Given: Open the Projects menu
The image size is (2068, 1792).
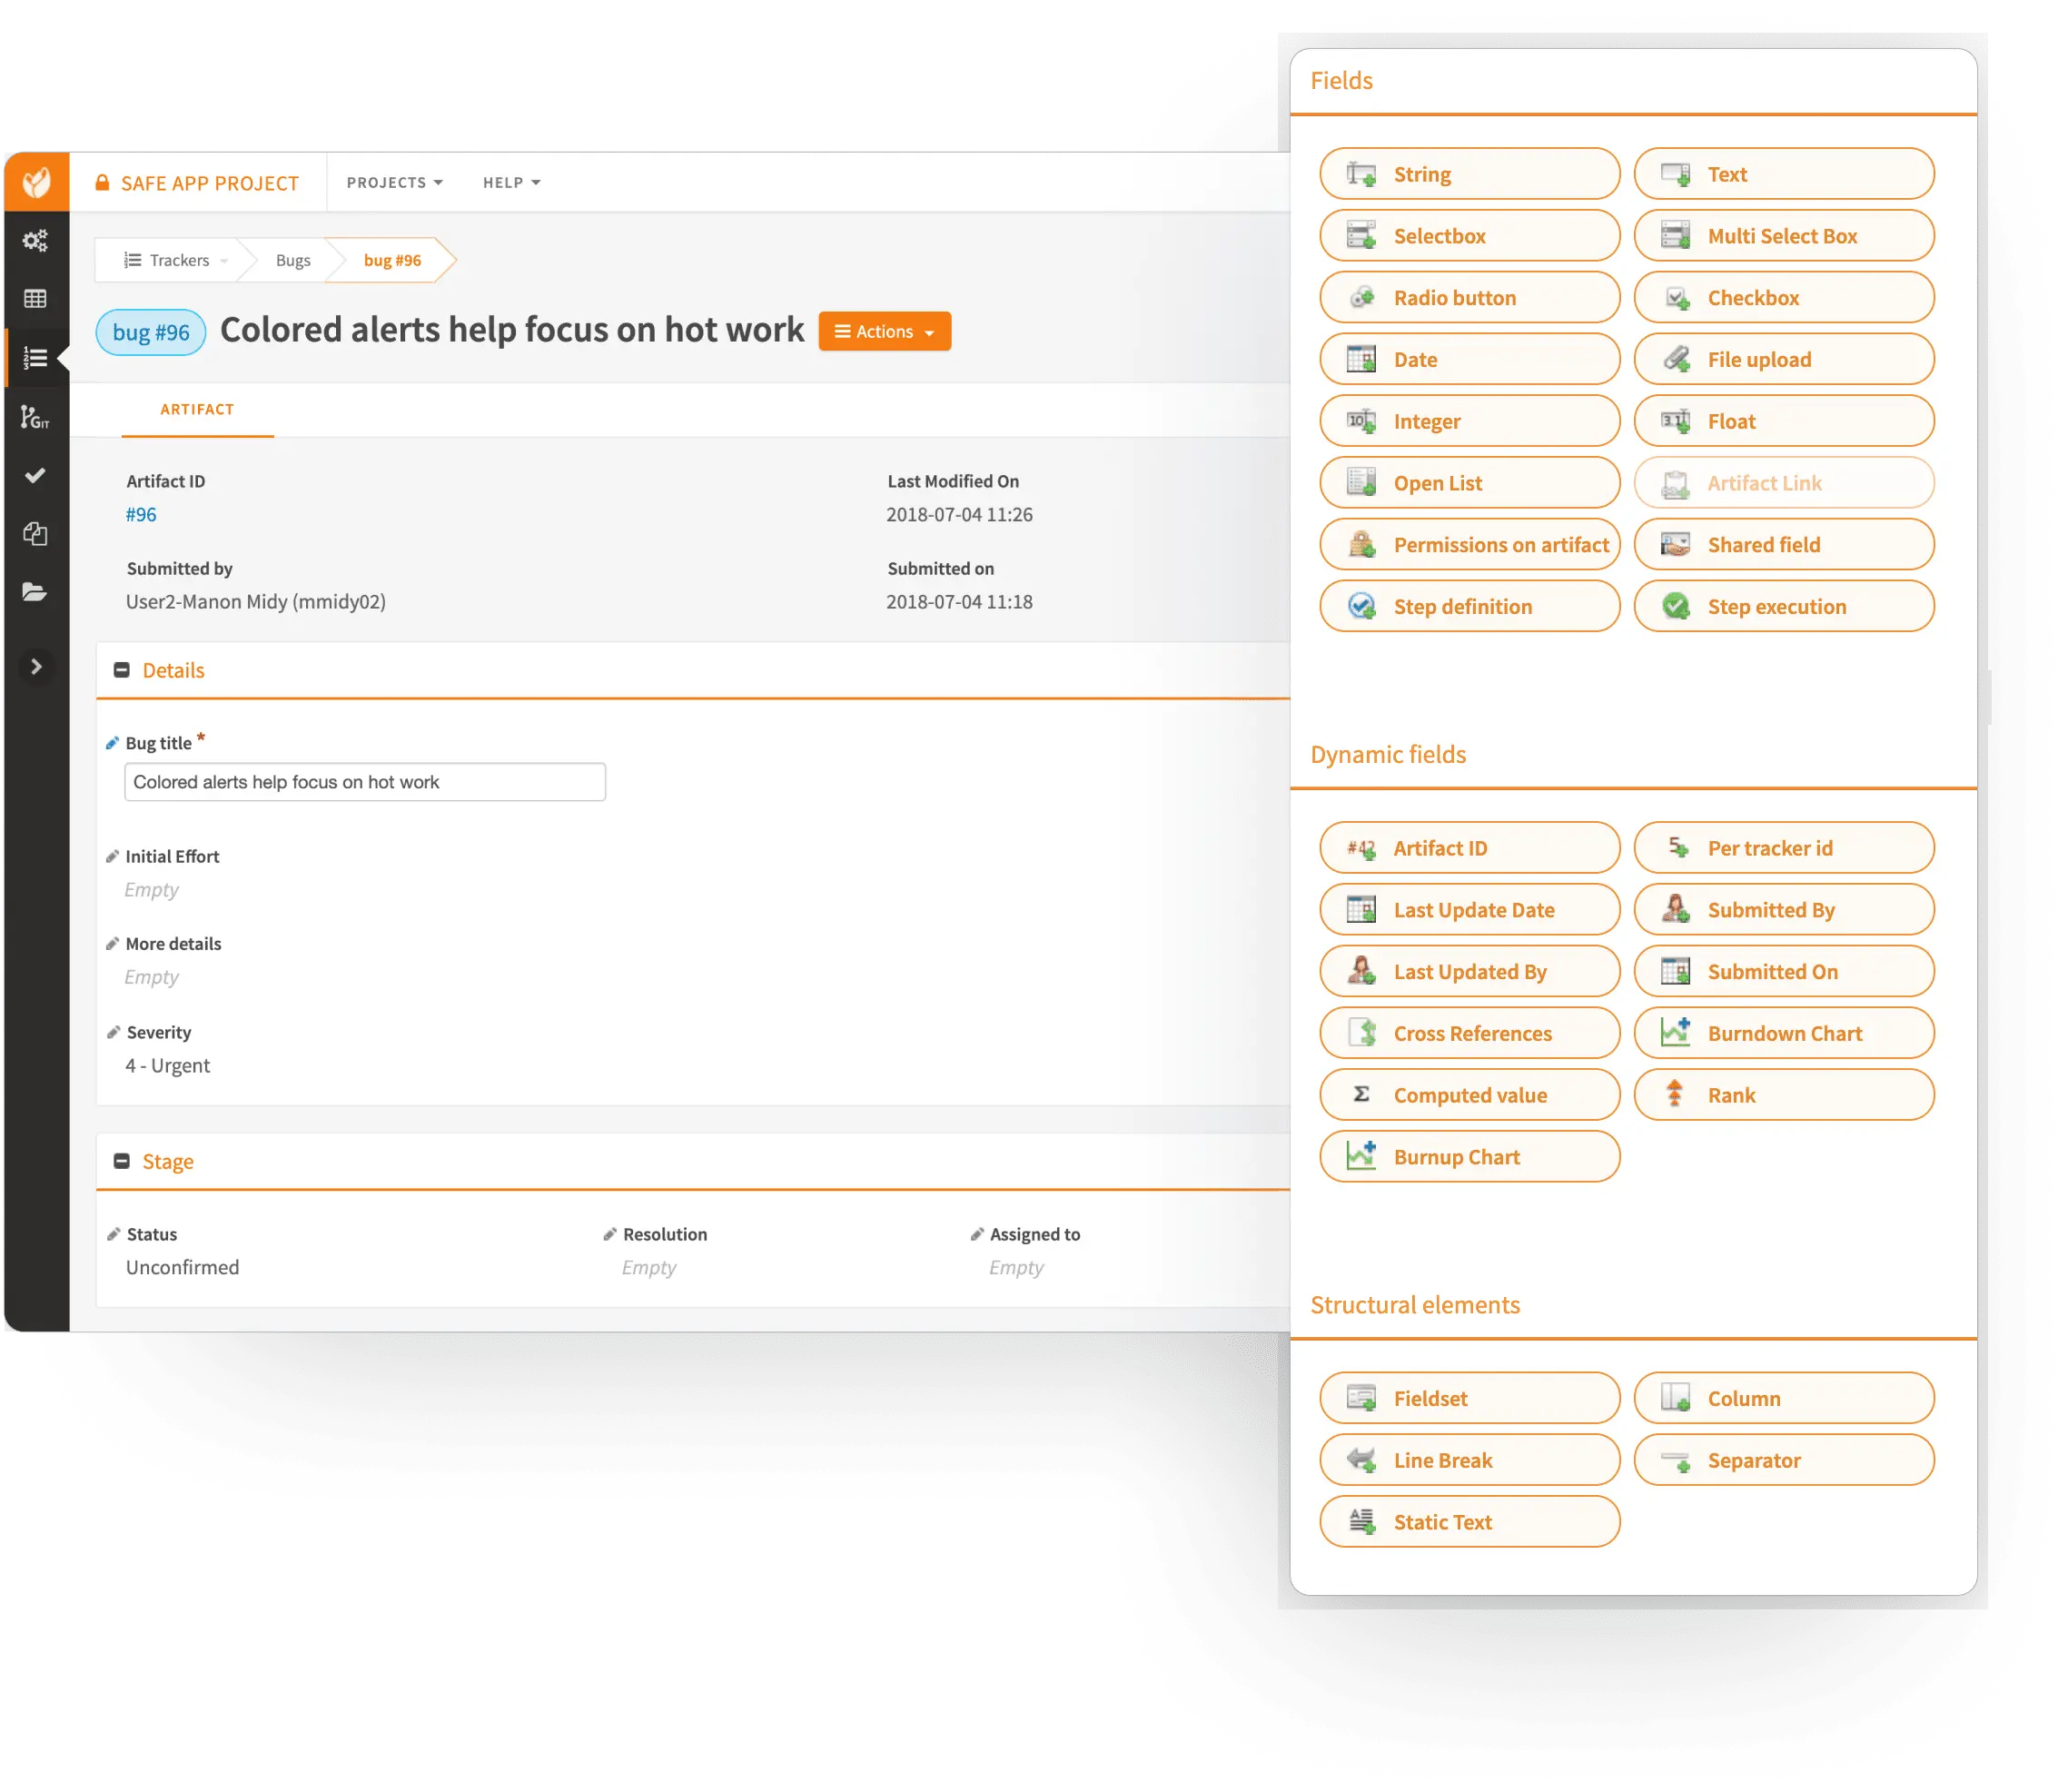Looking at the screenshot, I should [394, 183].
